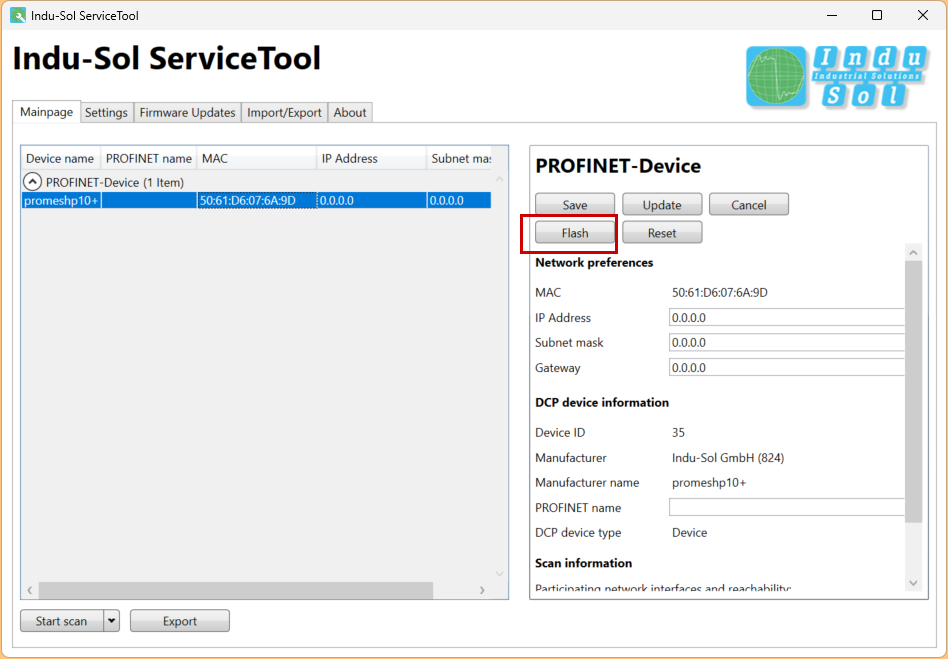
Task: Click the Indu-Sol logo image
Action: click(837, 77)
